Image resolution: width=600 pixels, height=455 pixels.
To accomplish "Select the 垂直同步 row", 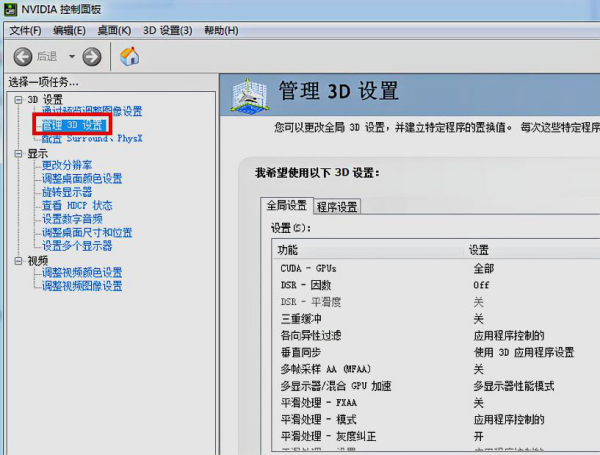I will (x=436, y=352).
